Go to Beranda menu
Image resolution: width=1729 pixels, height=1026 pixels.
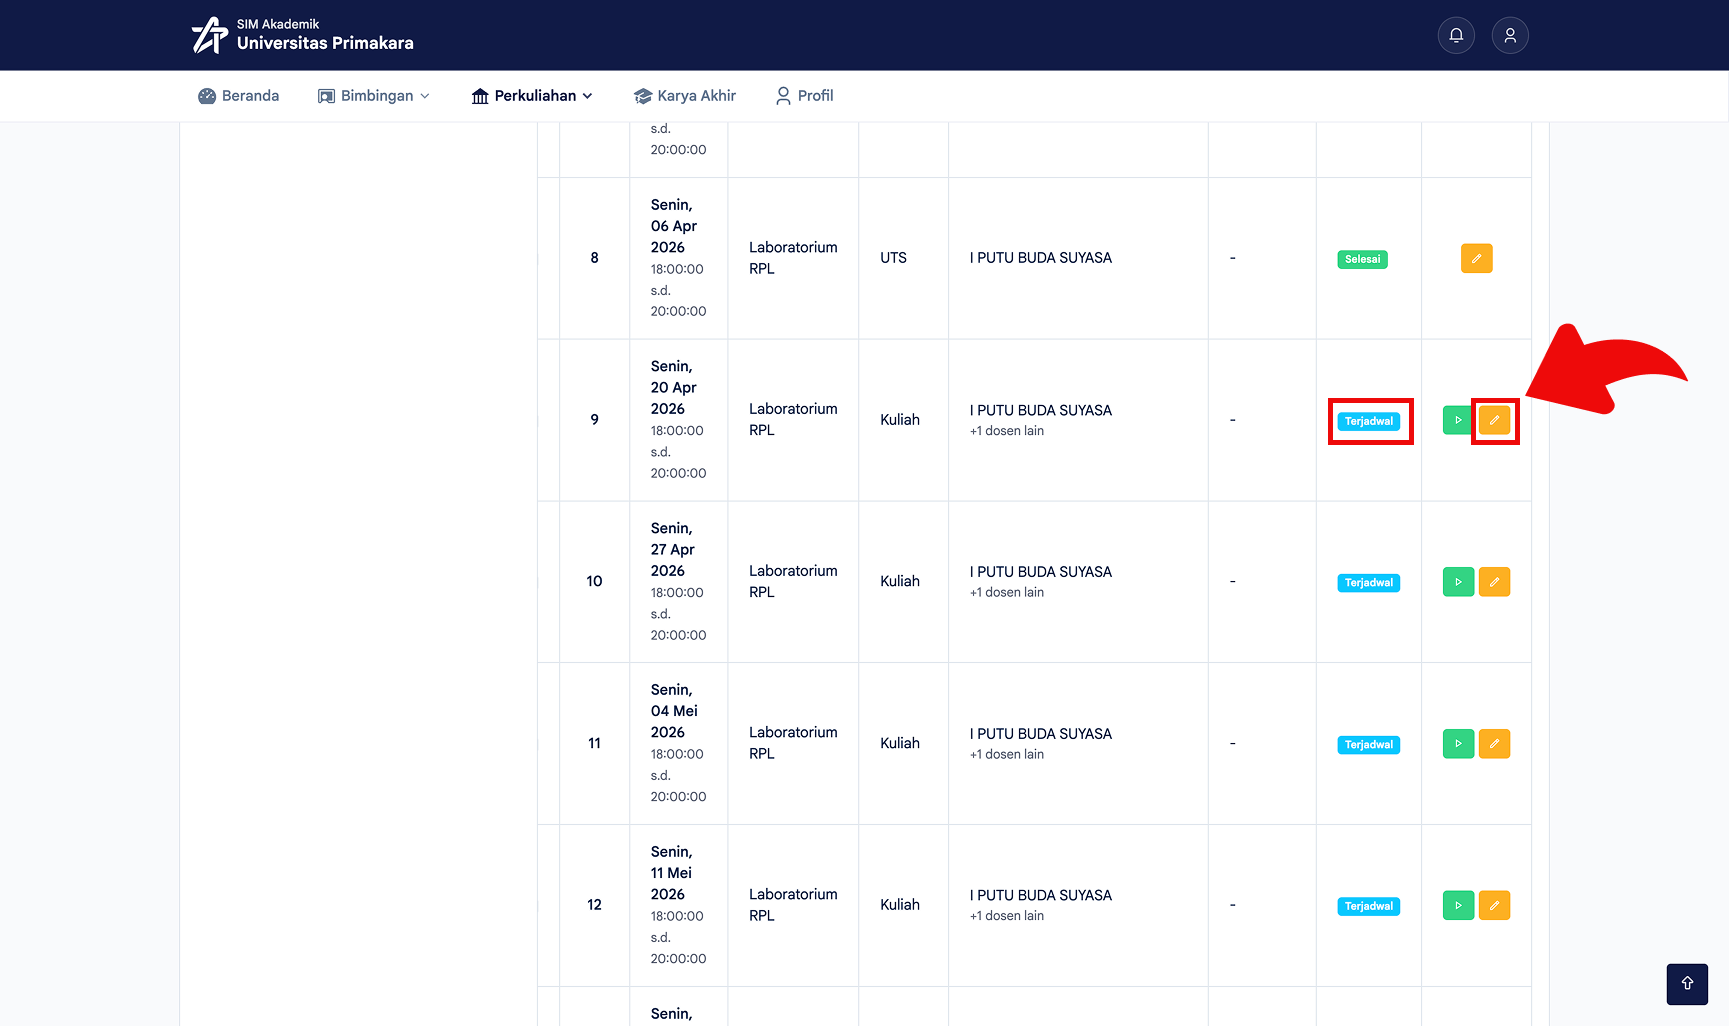(239, 96)
